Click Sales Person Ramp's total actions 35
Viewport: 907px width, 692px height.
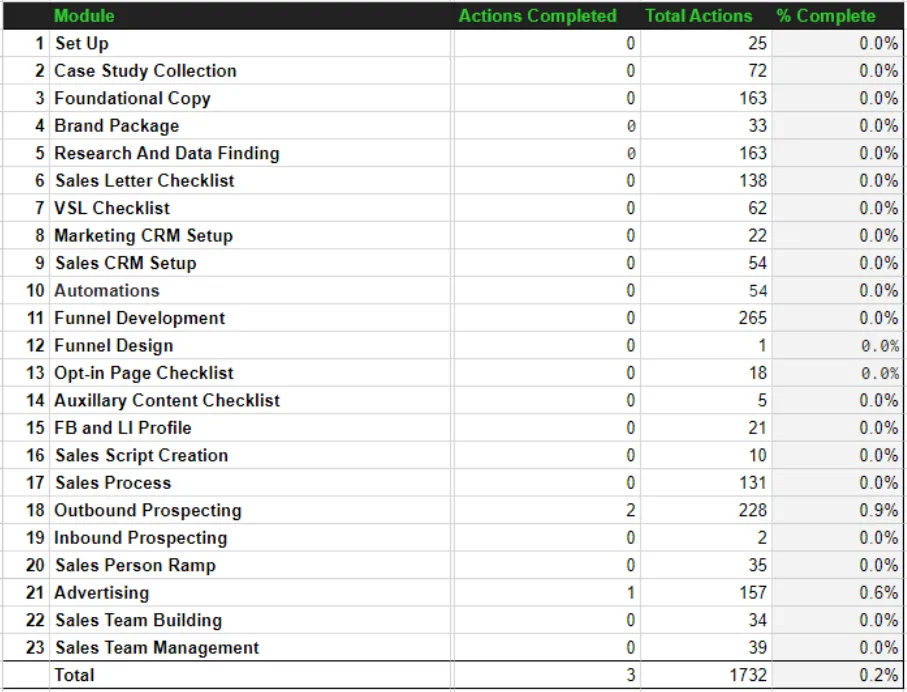click(x=758, y=565)
